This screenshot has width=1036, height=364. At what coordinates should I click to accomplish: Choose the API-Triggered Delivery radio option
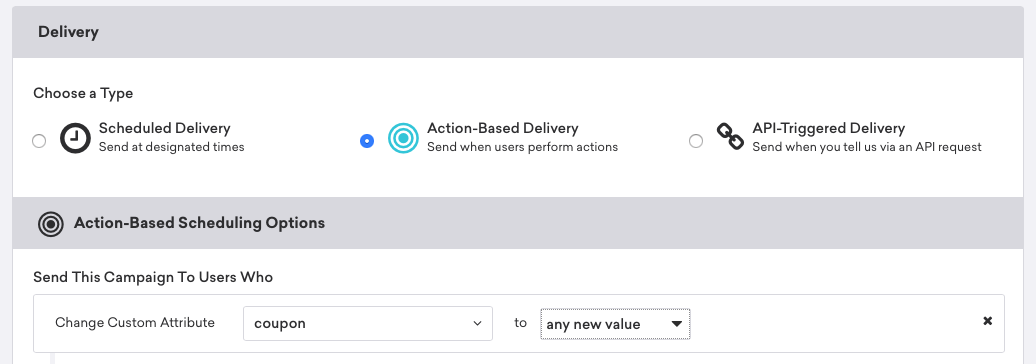tap(696, 141)
